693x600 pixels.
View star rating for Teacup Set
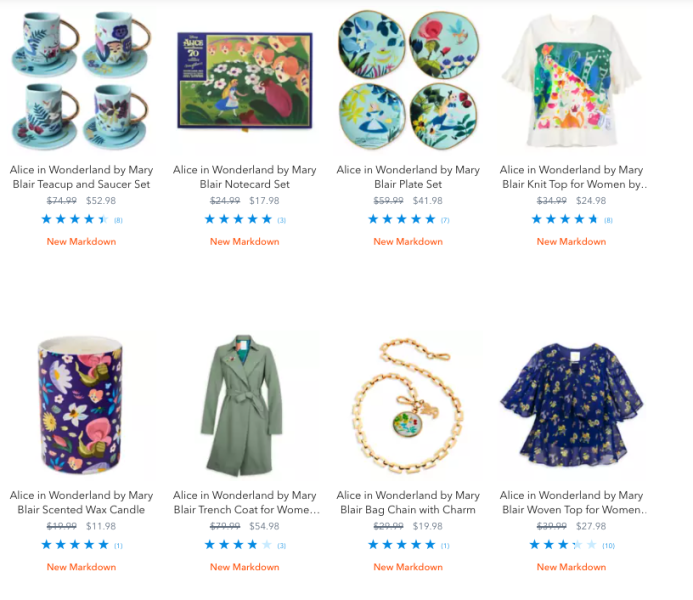click(75, 219)
